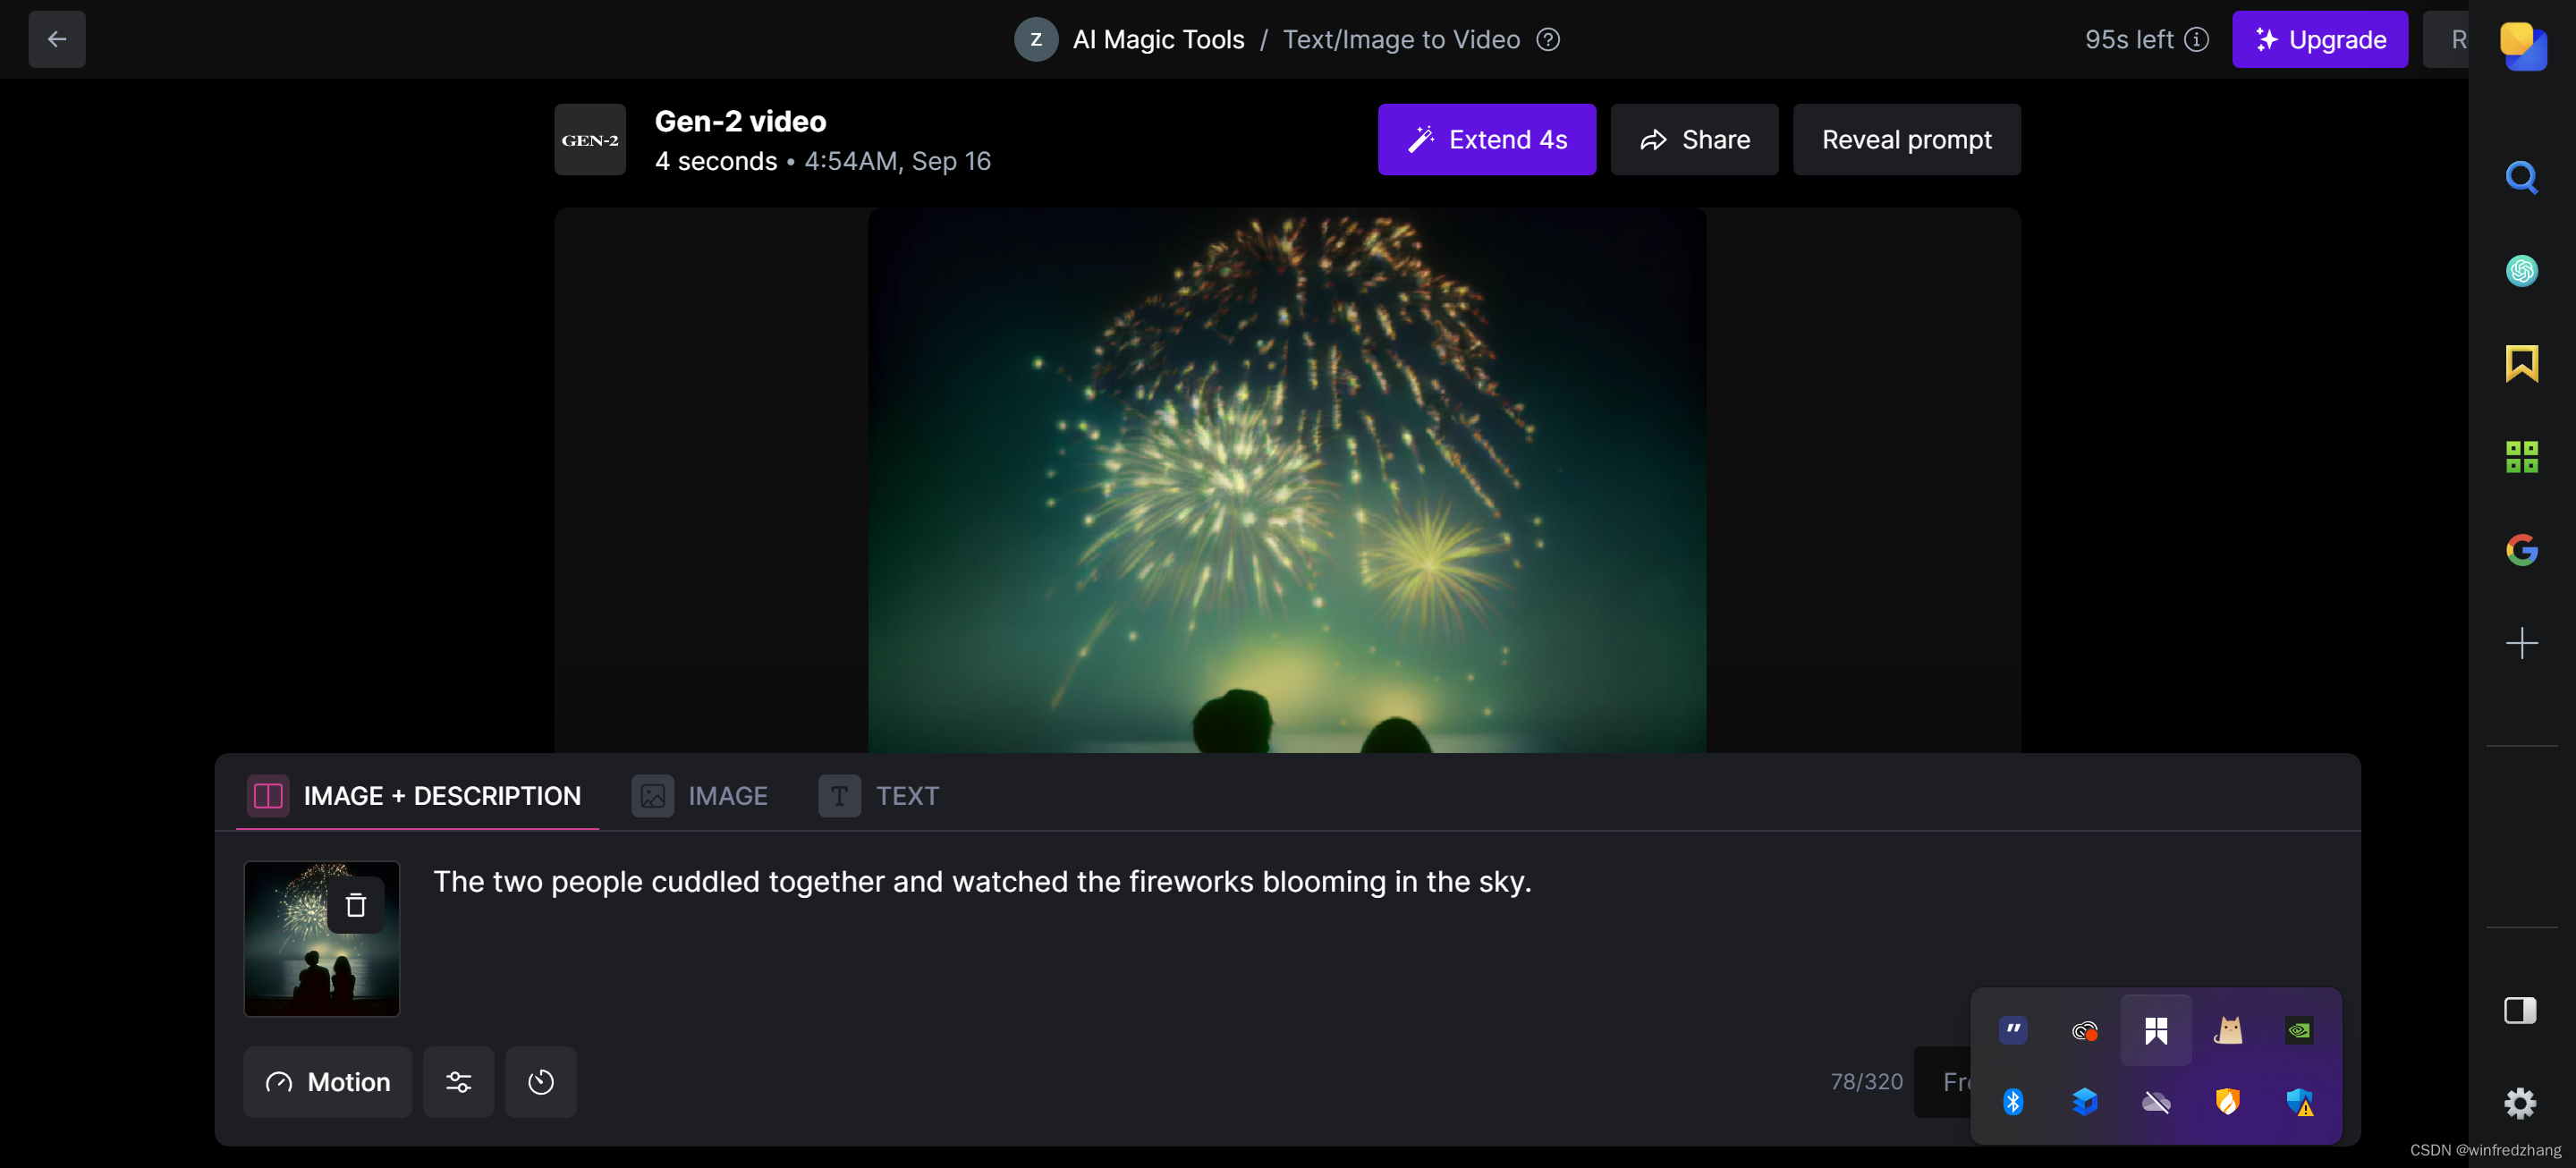Delete the uploaded fireworks image with trash icon
The height and width of the screenshot is (1168, 2576).
(x=356, y=906)
